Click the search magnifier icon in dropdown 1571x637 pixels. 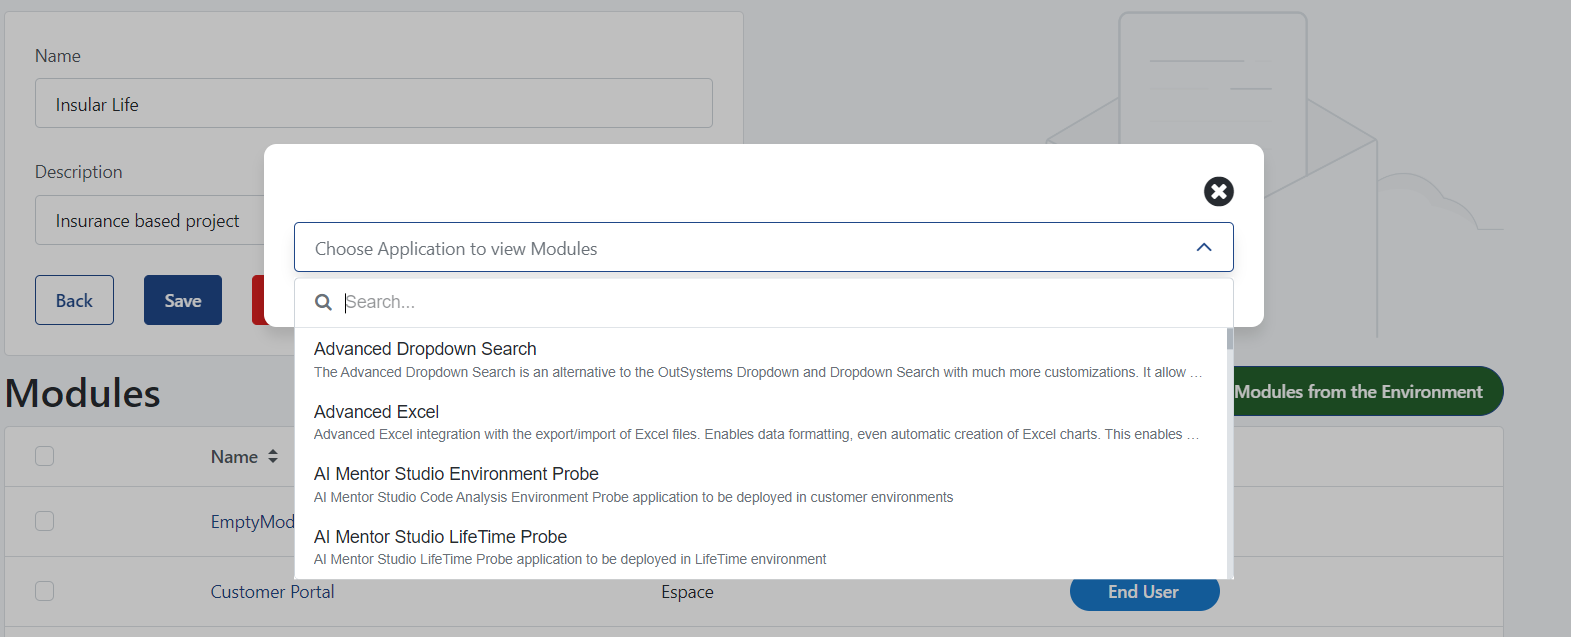[323, 302]
